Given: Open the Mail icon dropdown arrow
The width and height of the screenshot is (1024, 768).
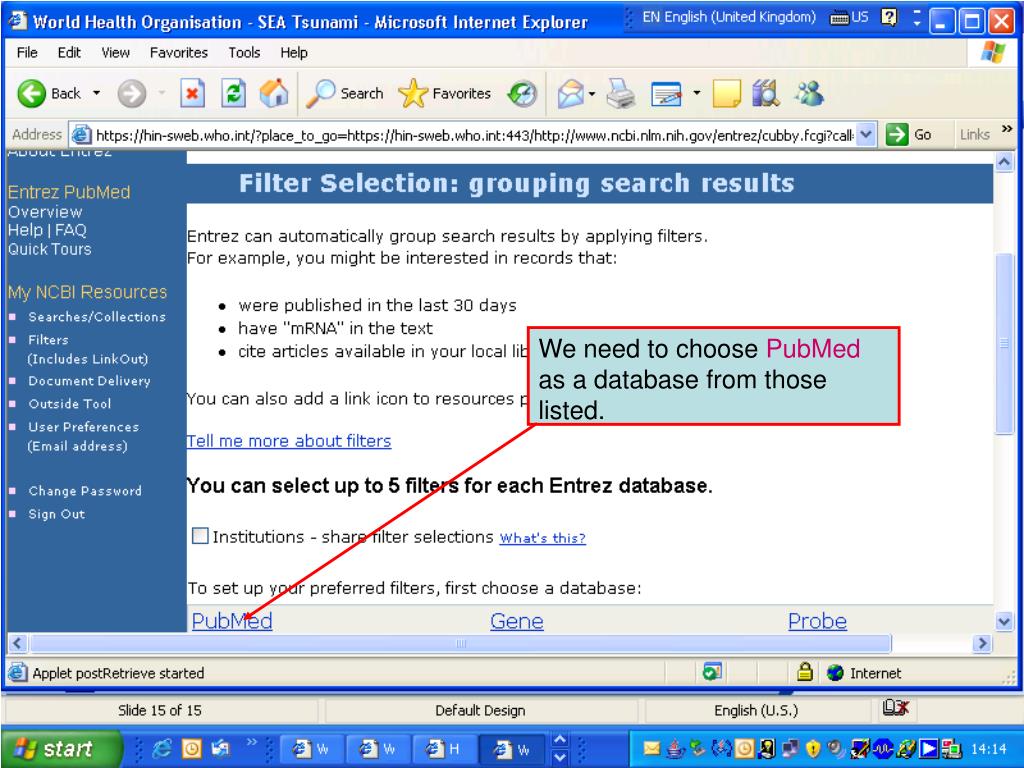Looking at the screenshot, I should point(592,93).
